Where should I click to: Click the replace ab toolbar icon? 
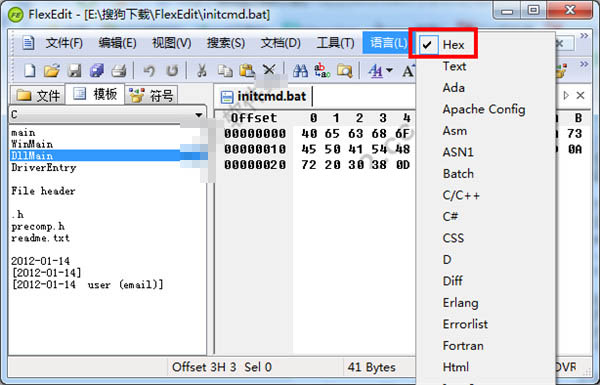[322, 71]
